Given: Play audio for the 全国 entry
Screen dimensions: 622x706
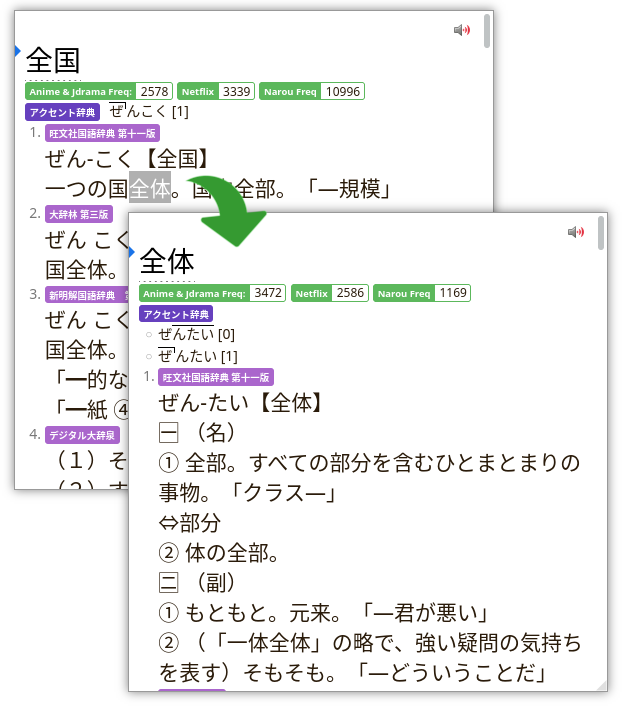Looking at the screenshot, I should [461, 31].
